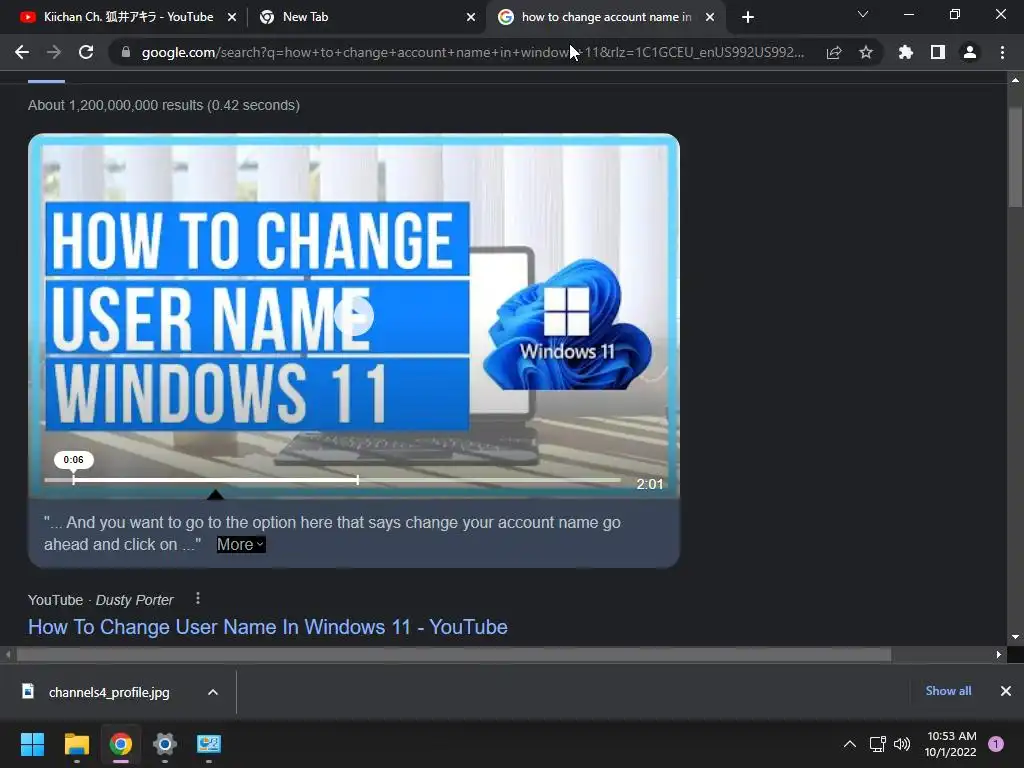1024x768 pixels.
Task: Click the scroll down arrow
Action: pyautogui.click(x=1015, y=637)
